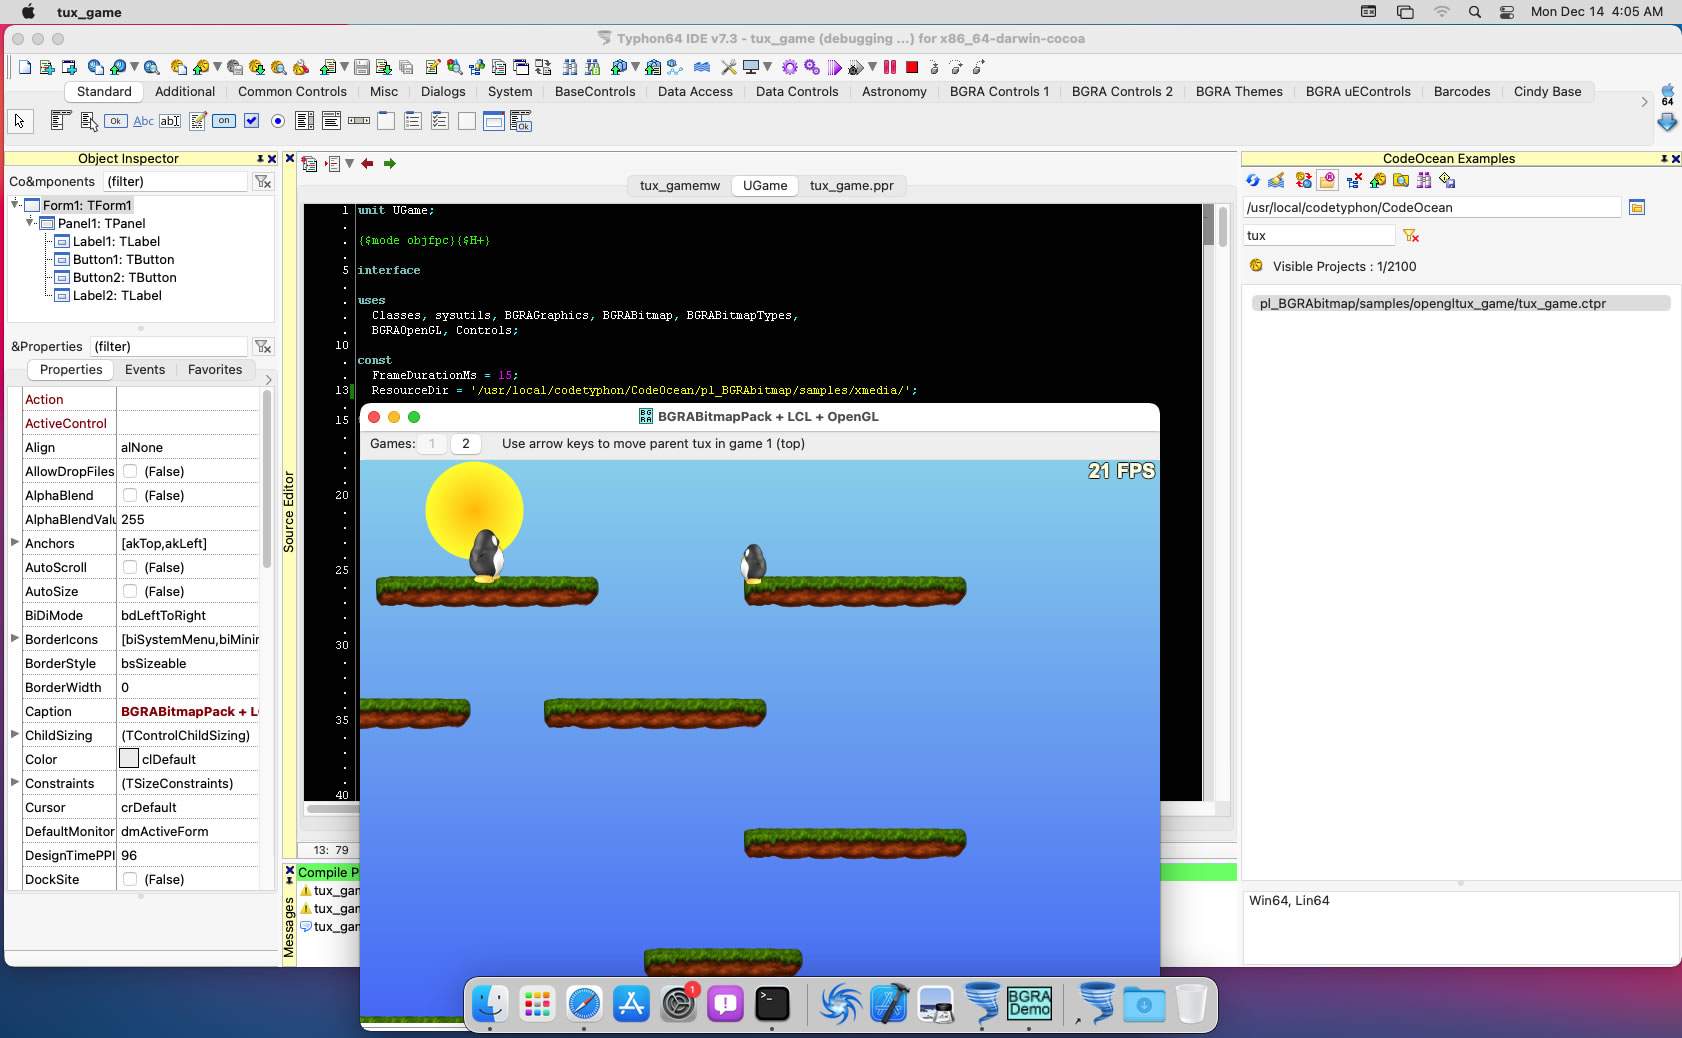The width and height of the screenshot is (1682, 1038).
Task: Clear the Components filter with funnel icon
Action: [263, 181]
